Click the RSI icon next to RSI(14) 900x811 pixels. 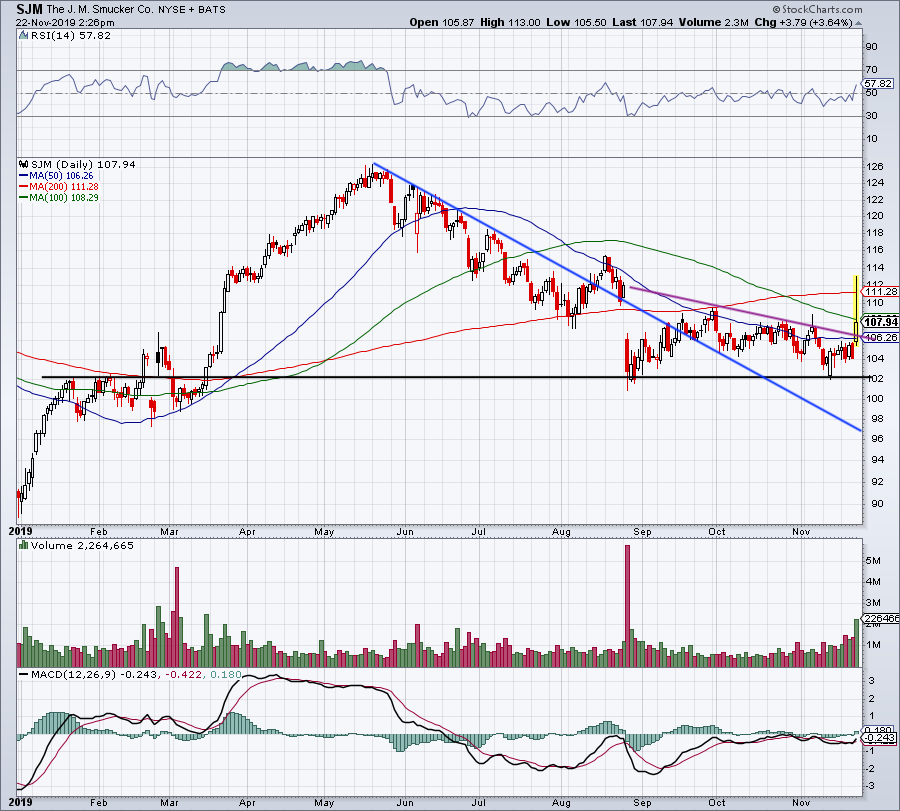click(23, 36)
